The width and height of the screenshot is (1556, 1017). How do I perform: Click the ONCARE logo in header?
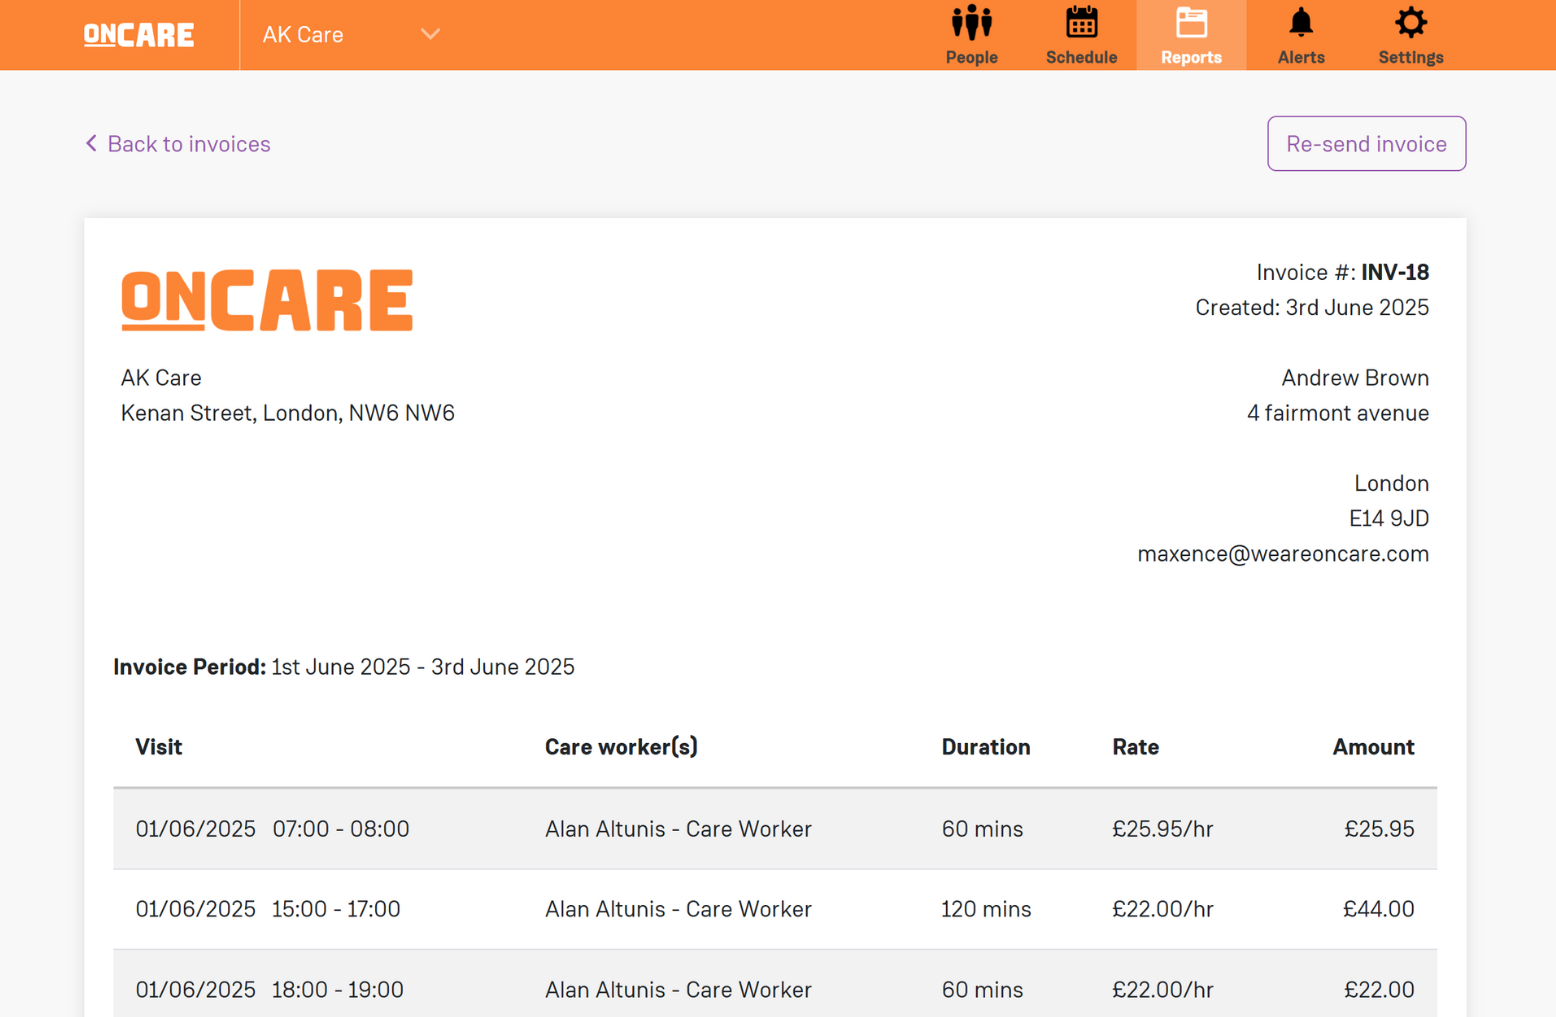coord(139,35)
